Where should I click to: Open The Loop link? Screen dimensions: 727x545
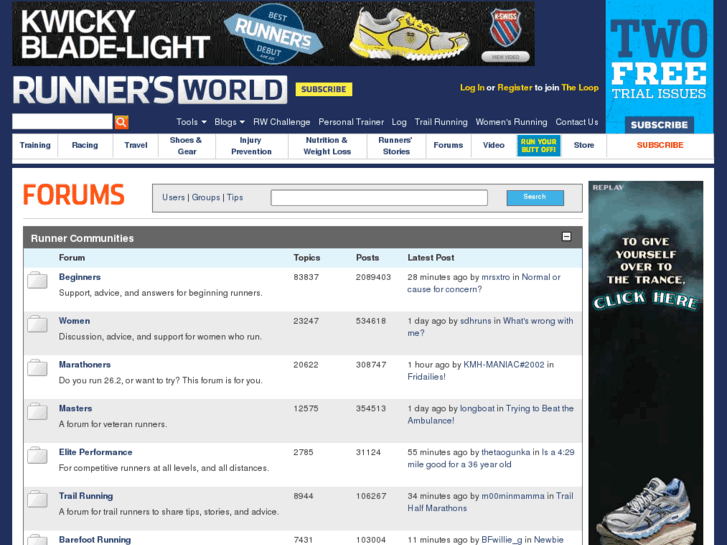click(x=580, y=88)
